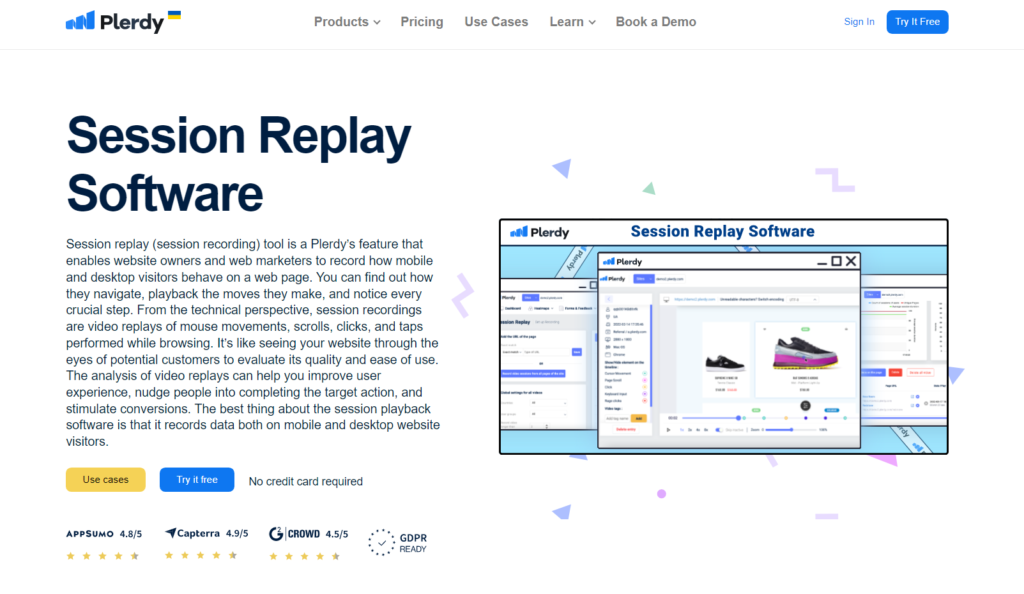Click the blue Try it free button

[197, 480]
